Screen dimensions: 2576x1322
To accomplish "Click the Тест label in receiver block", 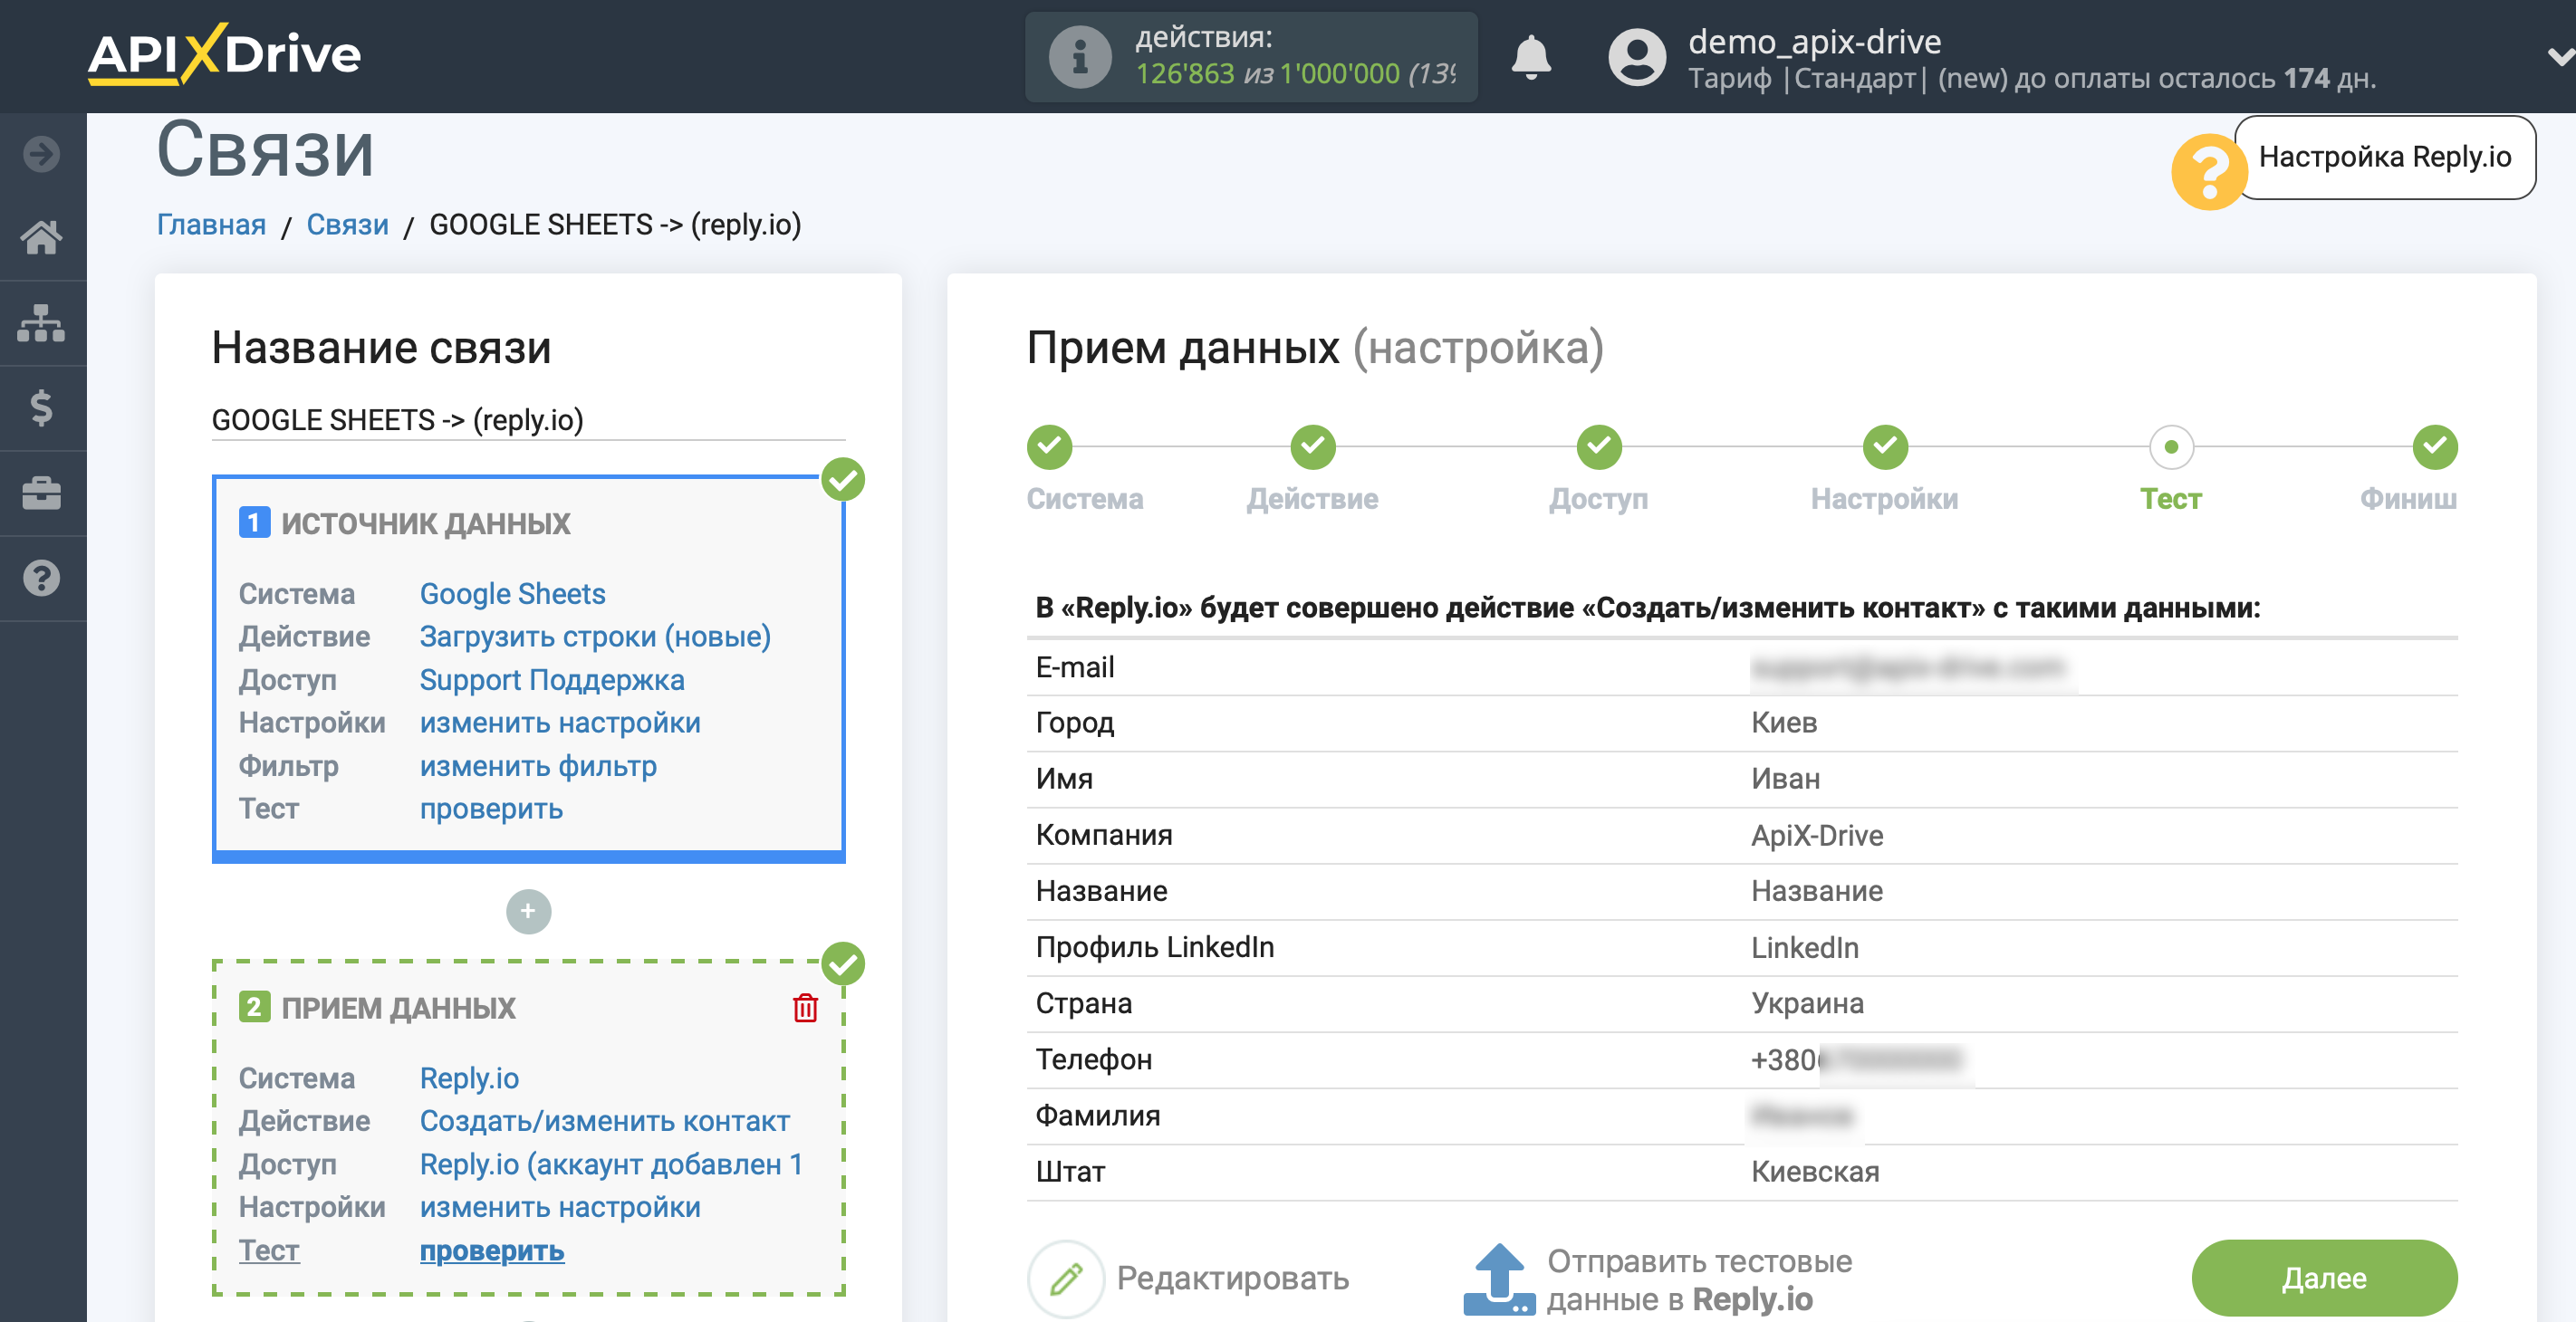I will pyautogui.click(x=268, y=1251).
